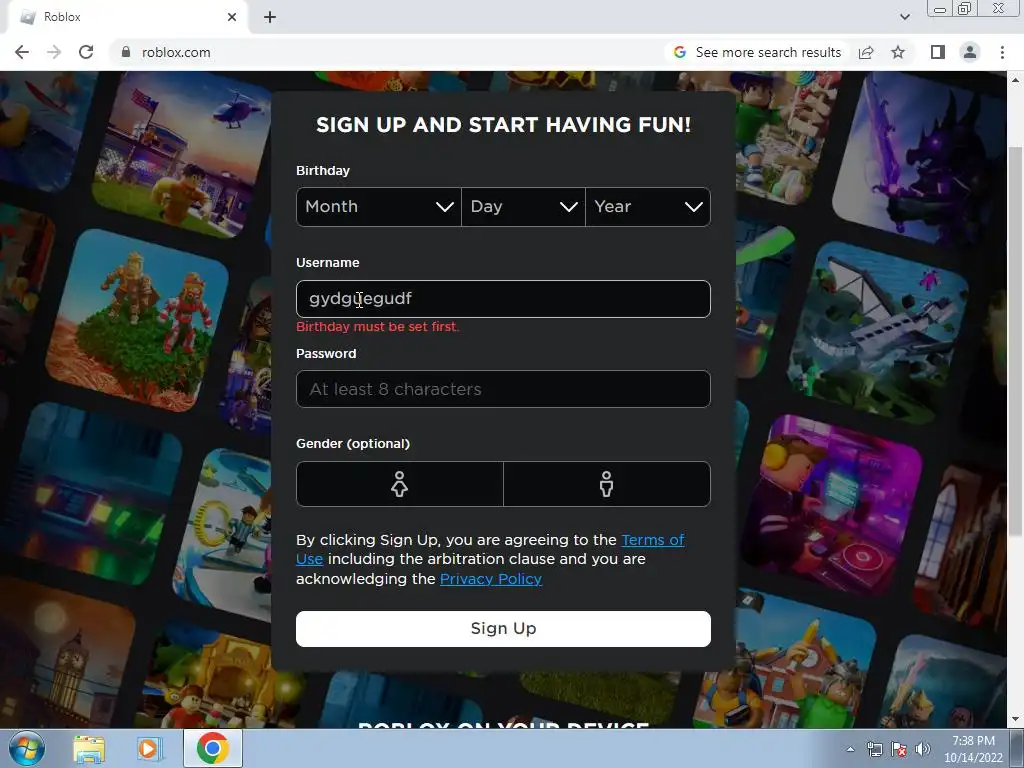Click the taskbar clock 7:38 PM

point(973,749)
